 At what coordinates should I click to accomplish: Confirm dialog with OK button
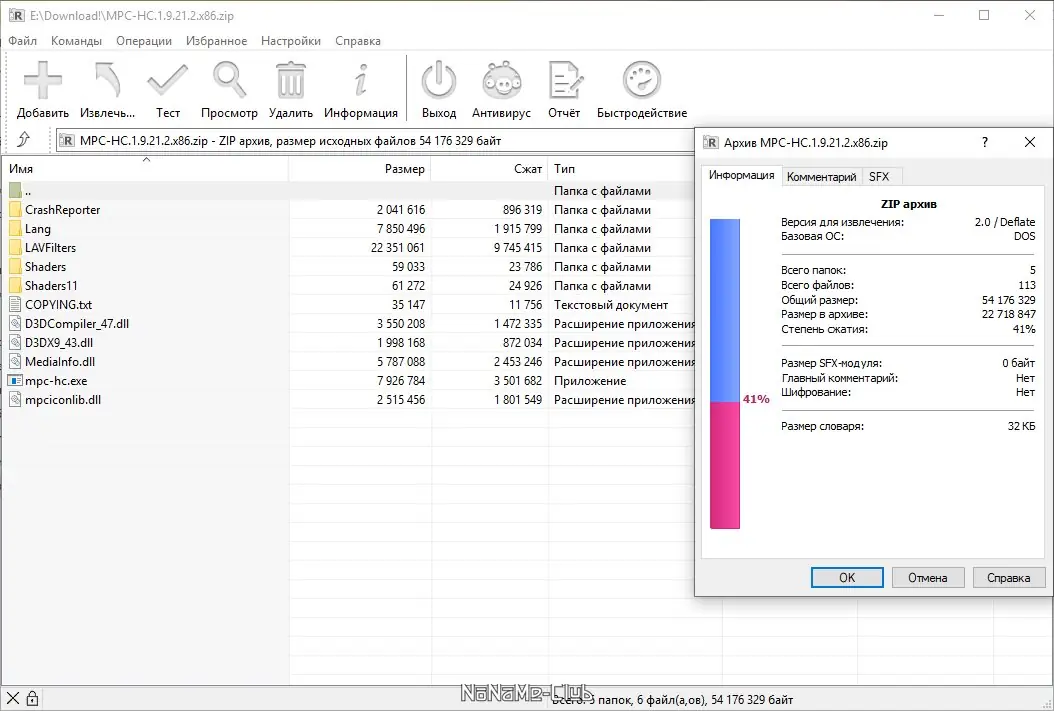[847, 577]
